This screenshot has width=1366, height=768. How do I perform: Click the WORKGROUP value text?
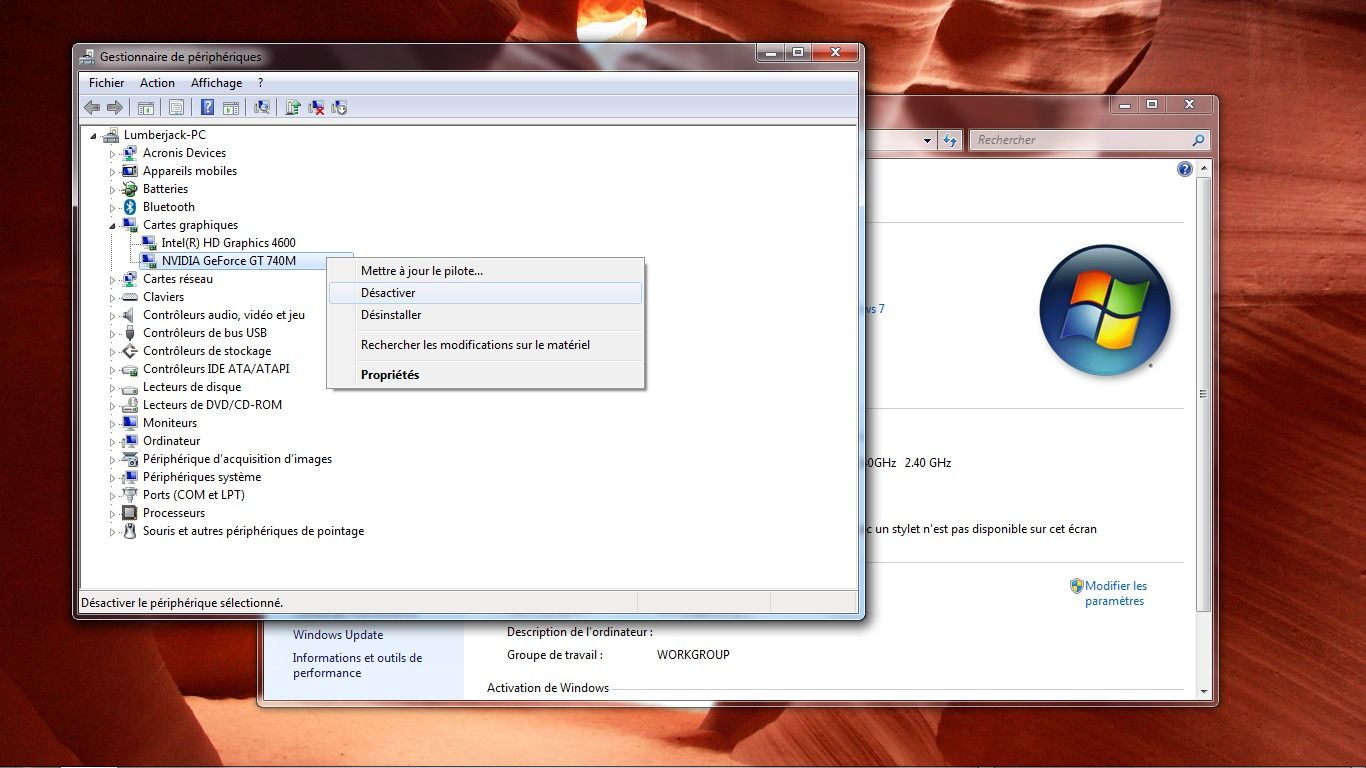[693, 655]
